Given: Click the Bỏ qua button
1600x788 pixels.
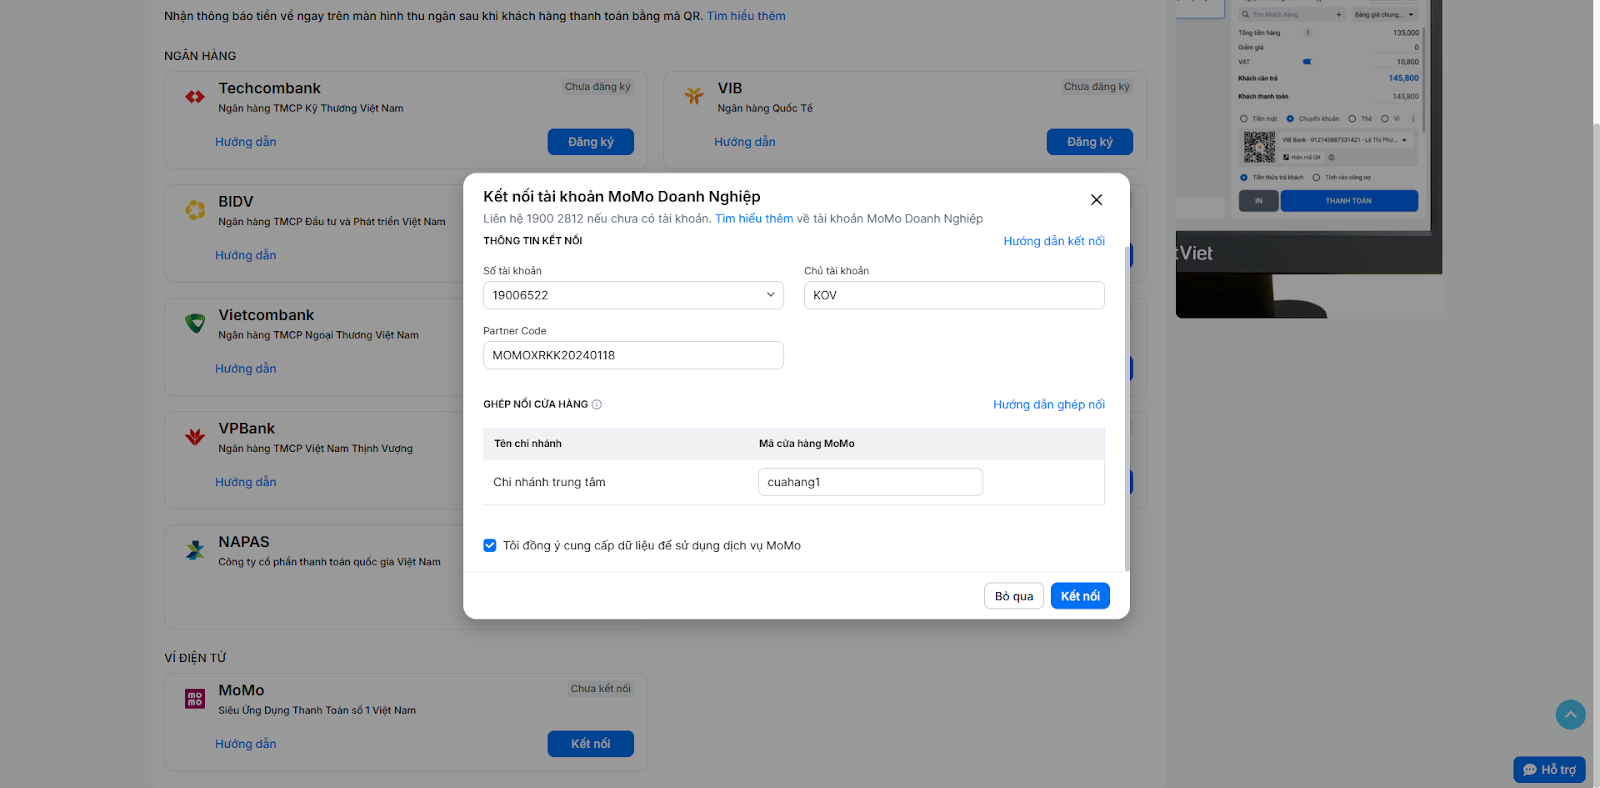Looking at the screenshot, I should [1014, 596].
